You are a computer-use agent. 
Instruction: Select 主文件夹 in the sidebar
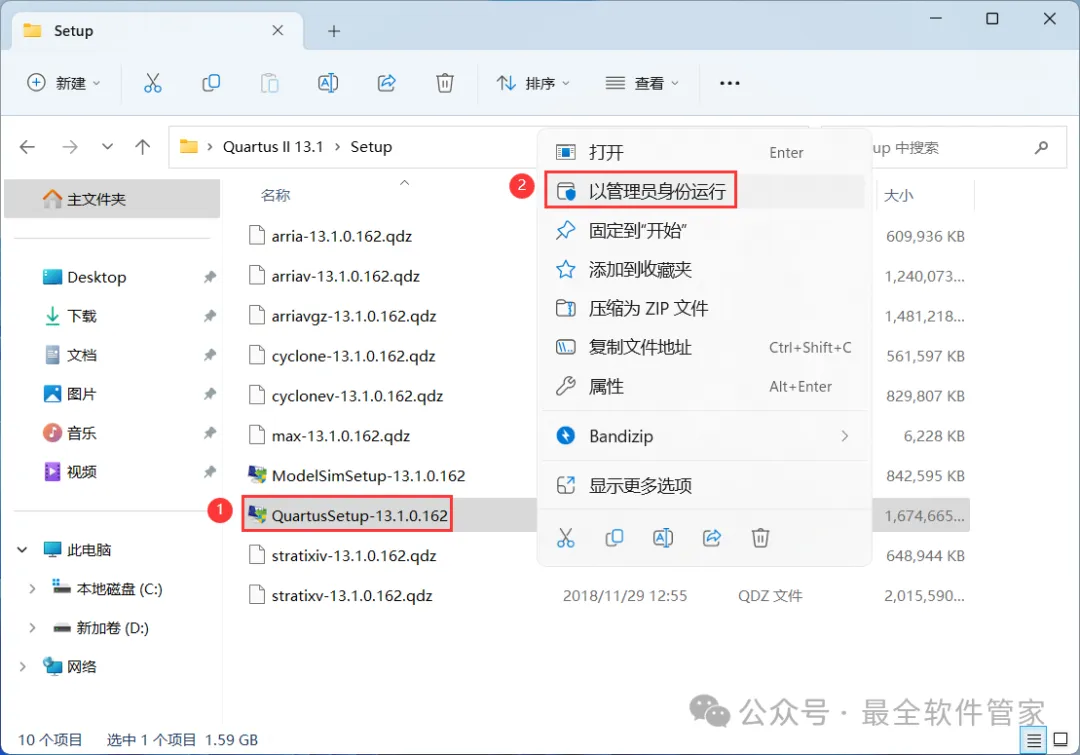point(112,199)
